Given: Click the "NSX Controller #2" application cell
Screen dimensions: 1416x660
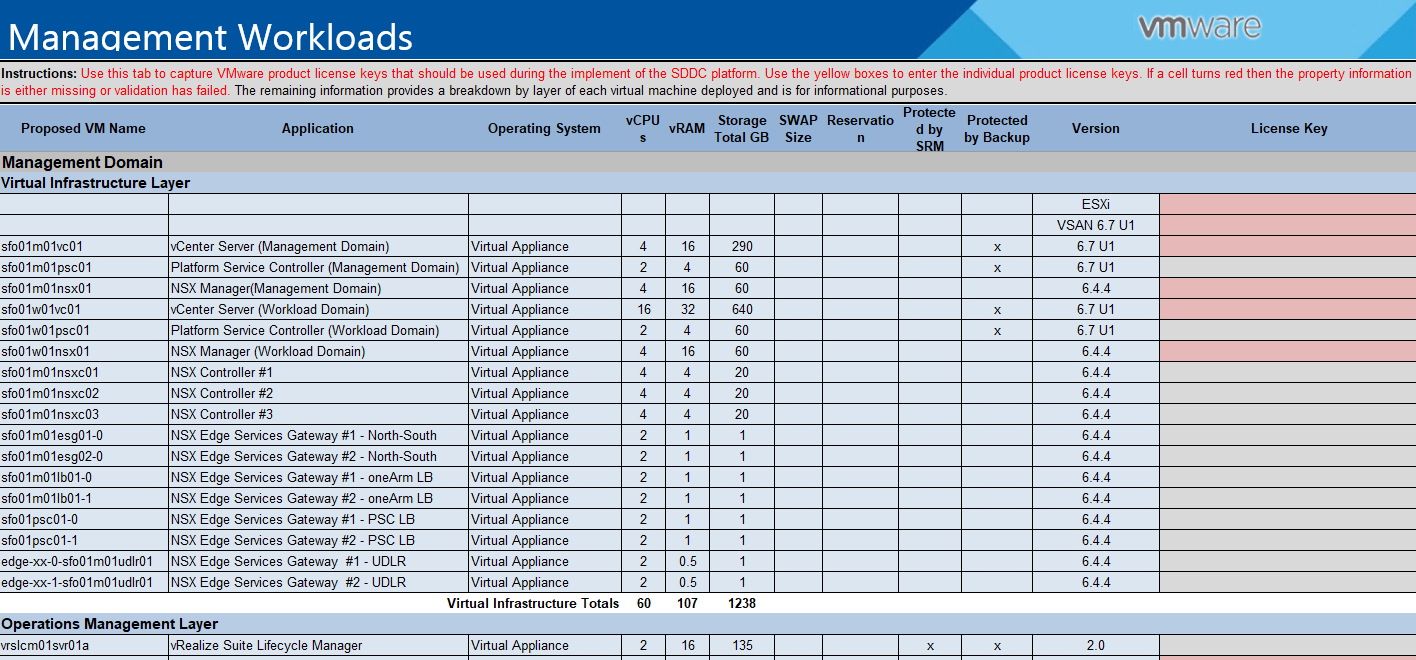Looking at the screenshot, I should 318,393.
